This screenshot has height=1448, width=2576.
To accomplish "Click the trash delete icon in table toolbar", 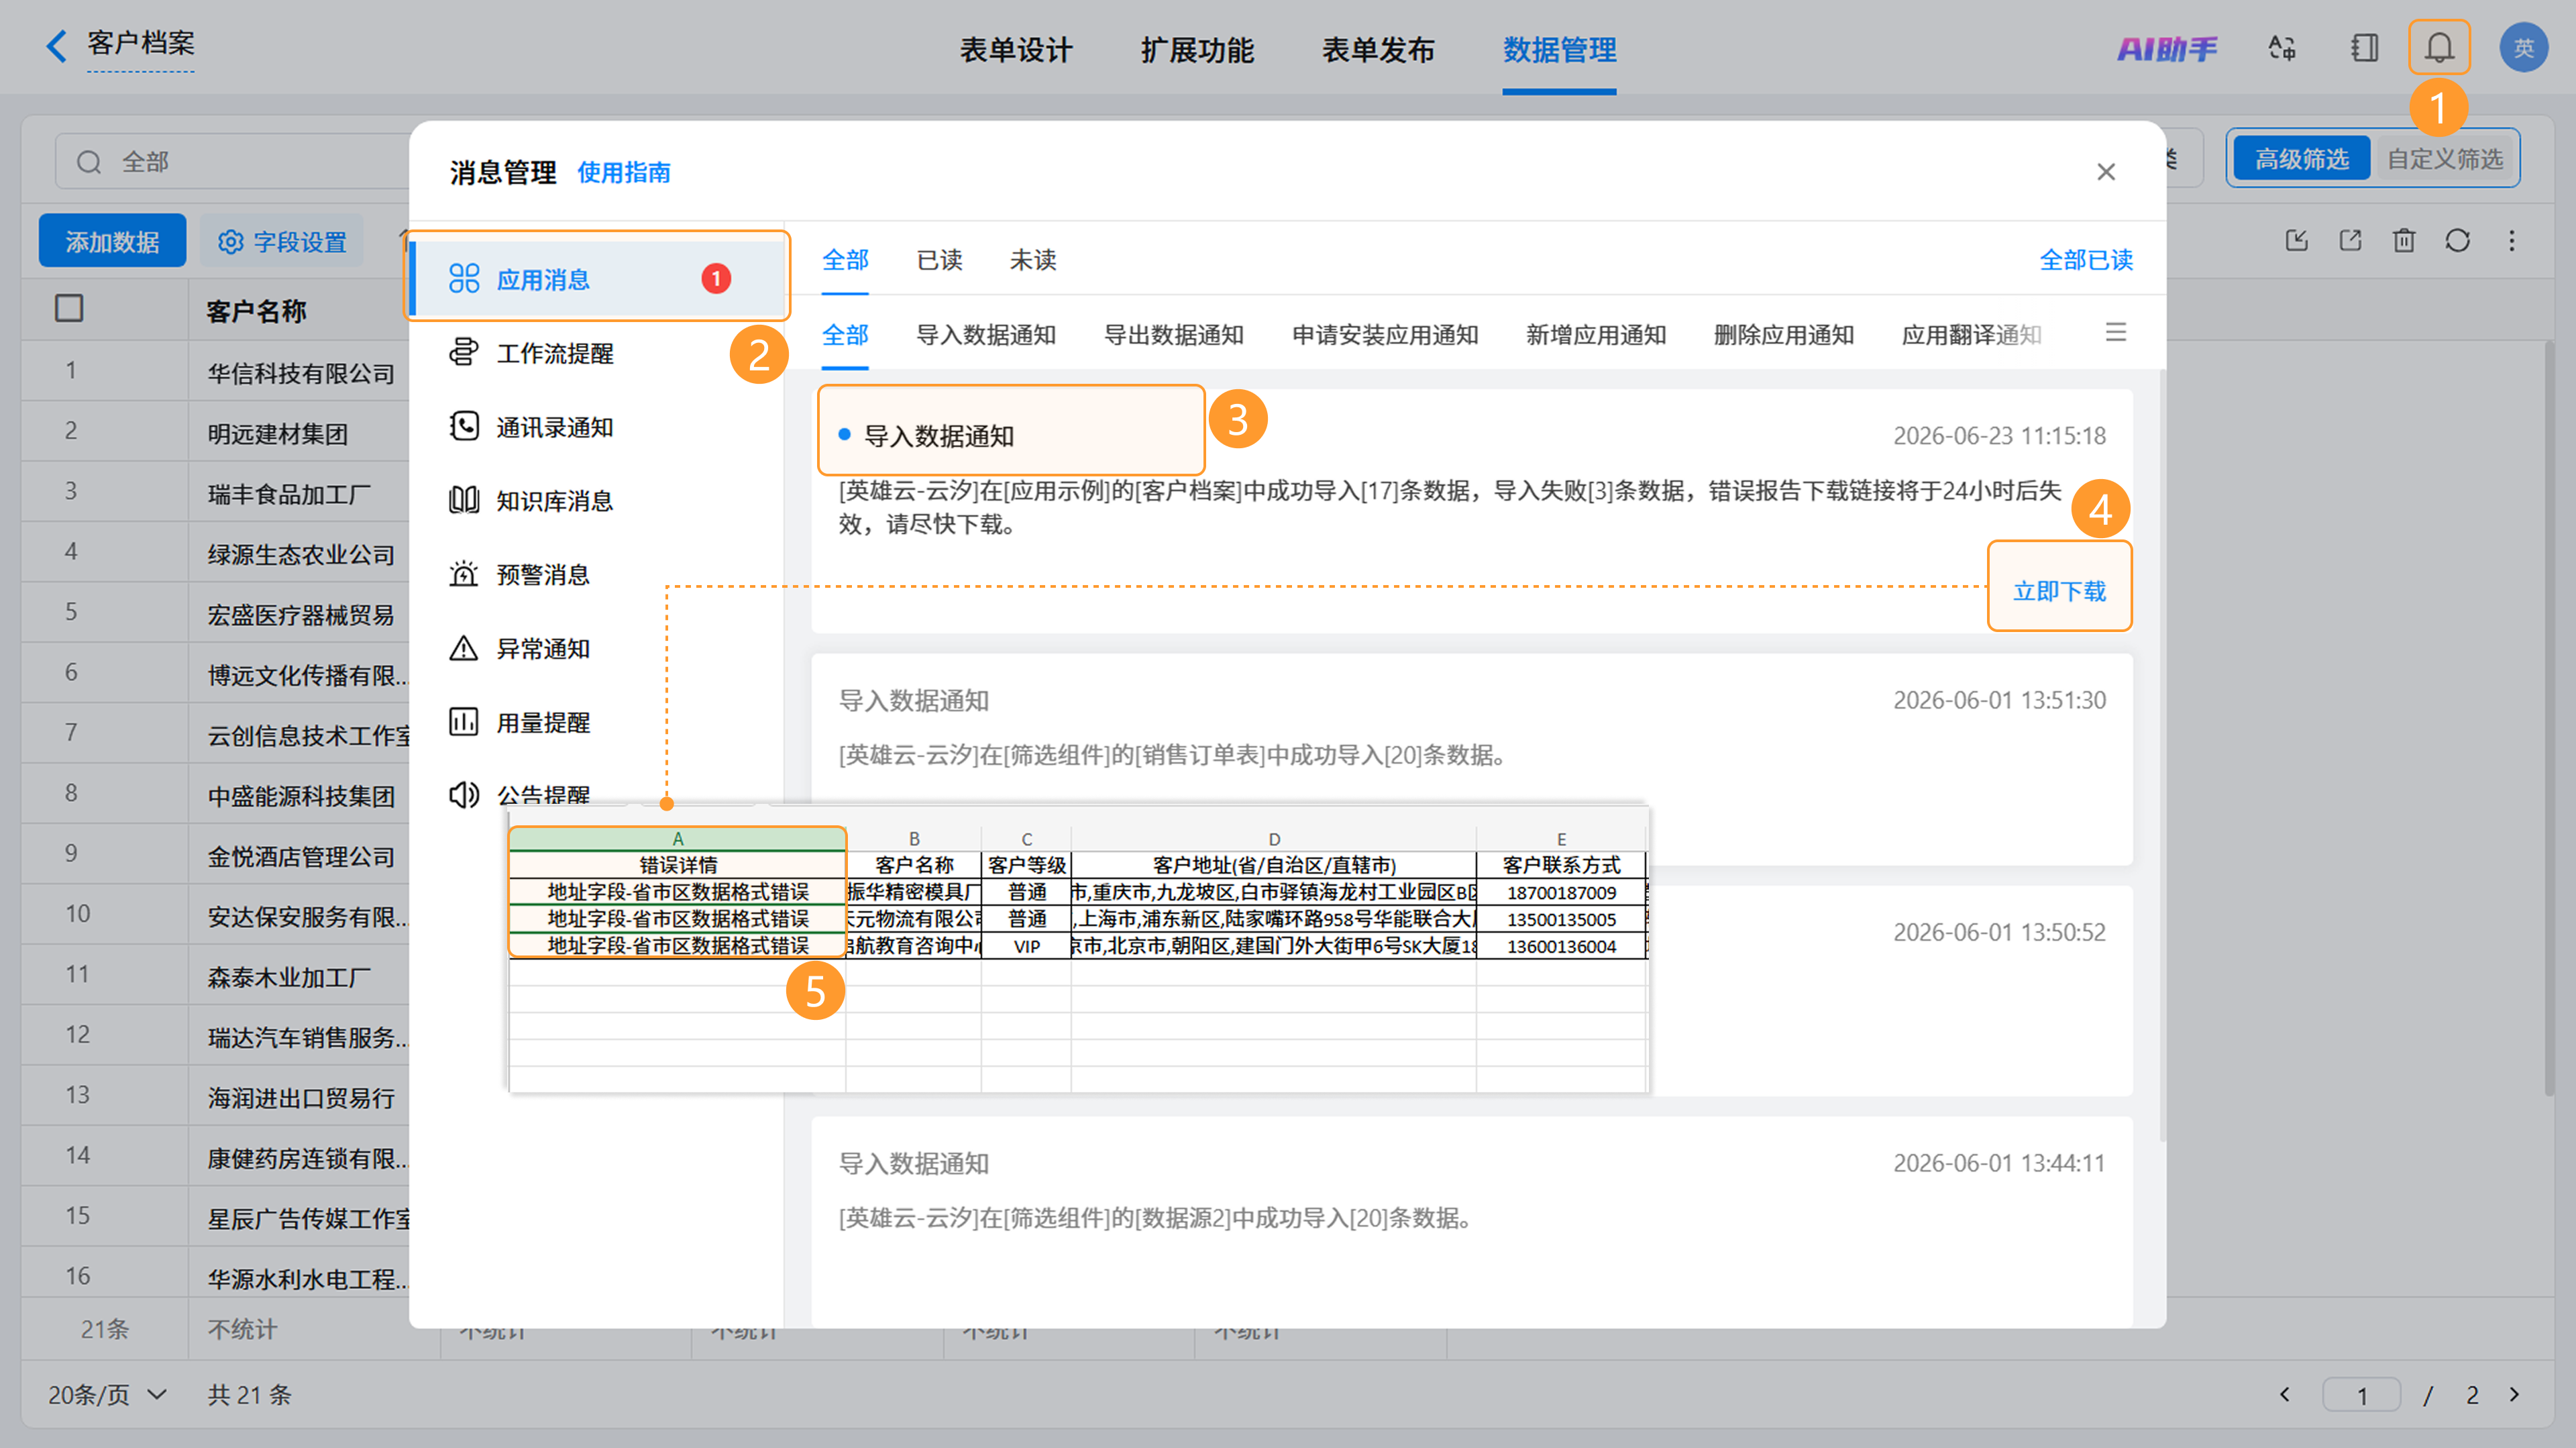I will 2403,240.
